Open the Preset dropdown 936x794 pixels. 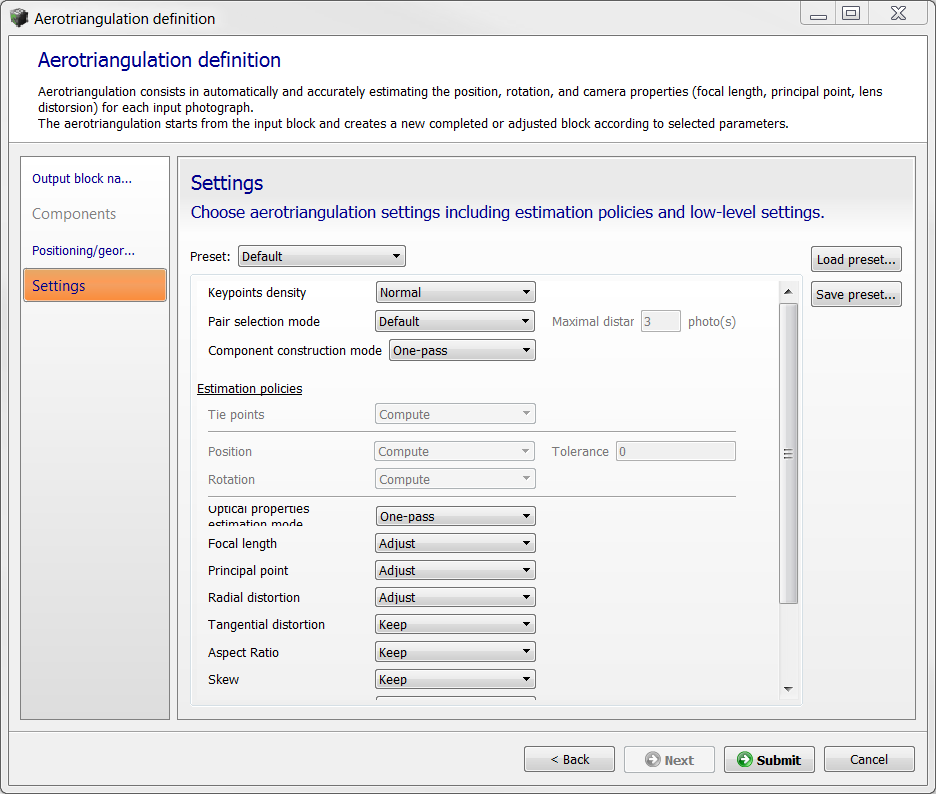(321, 256)
